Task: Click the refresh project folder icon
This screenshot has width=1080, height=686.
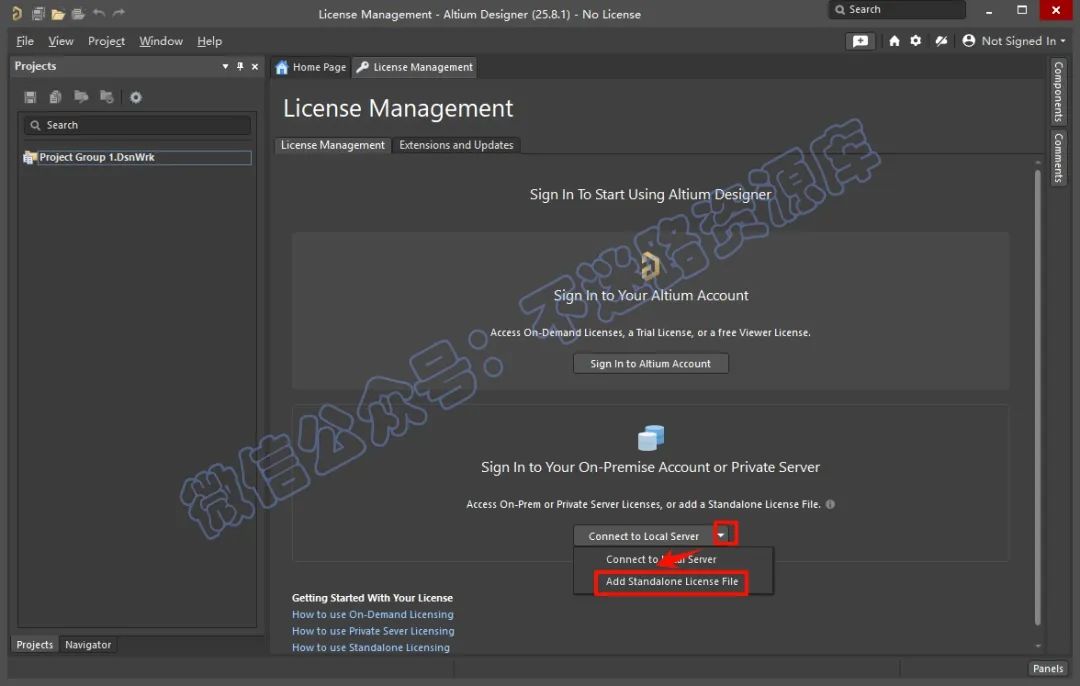Action: (x=107, y=97)
